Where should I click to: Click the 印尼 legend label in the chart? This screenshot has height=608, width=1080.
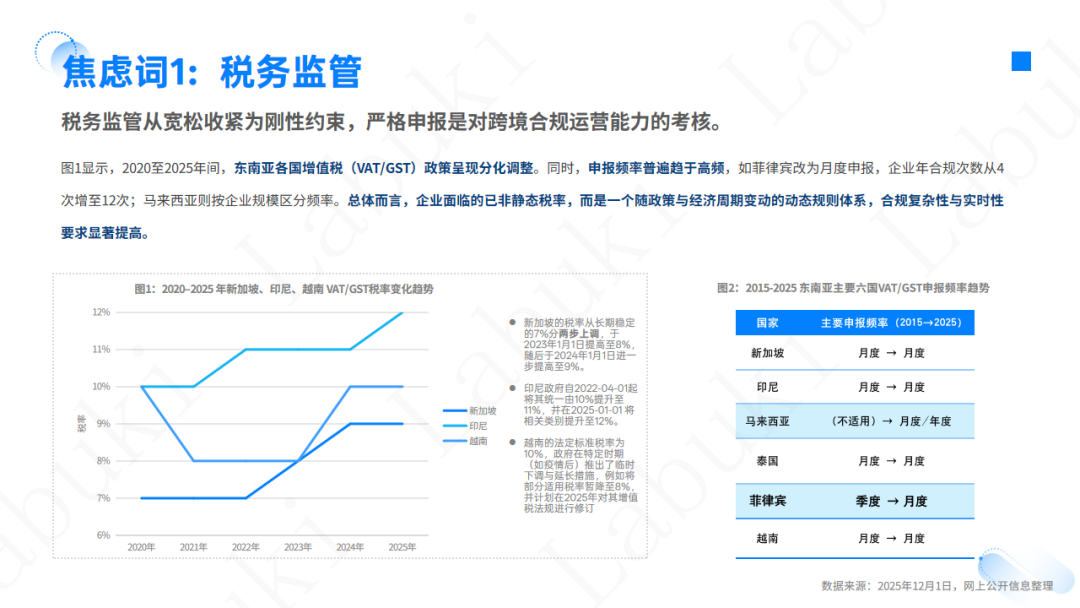point(478,426)
